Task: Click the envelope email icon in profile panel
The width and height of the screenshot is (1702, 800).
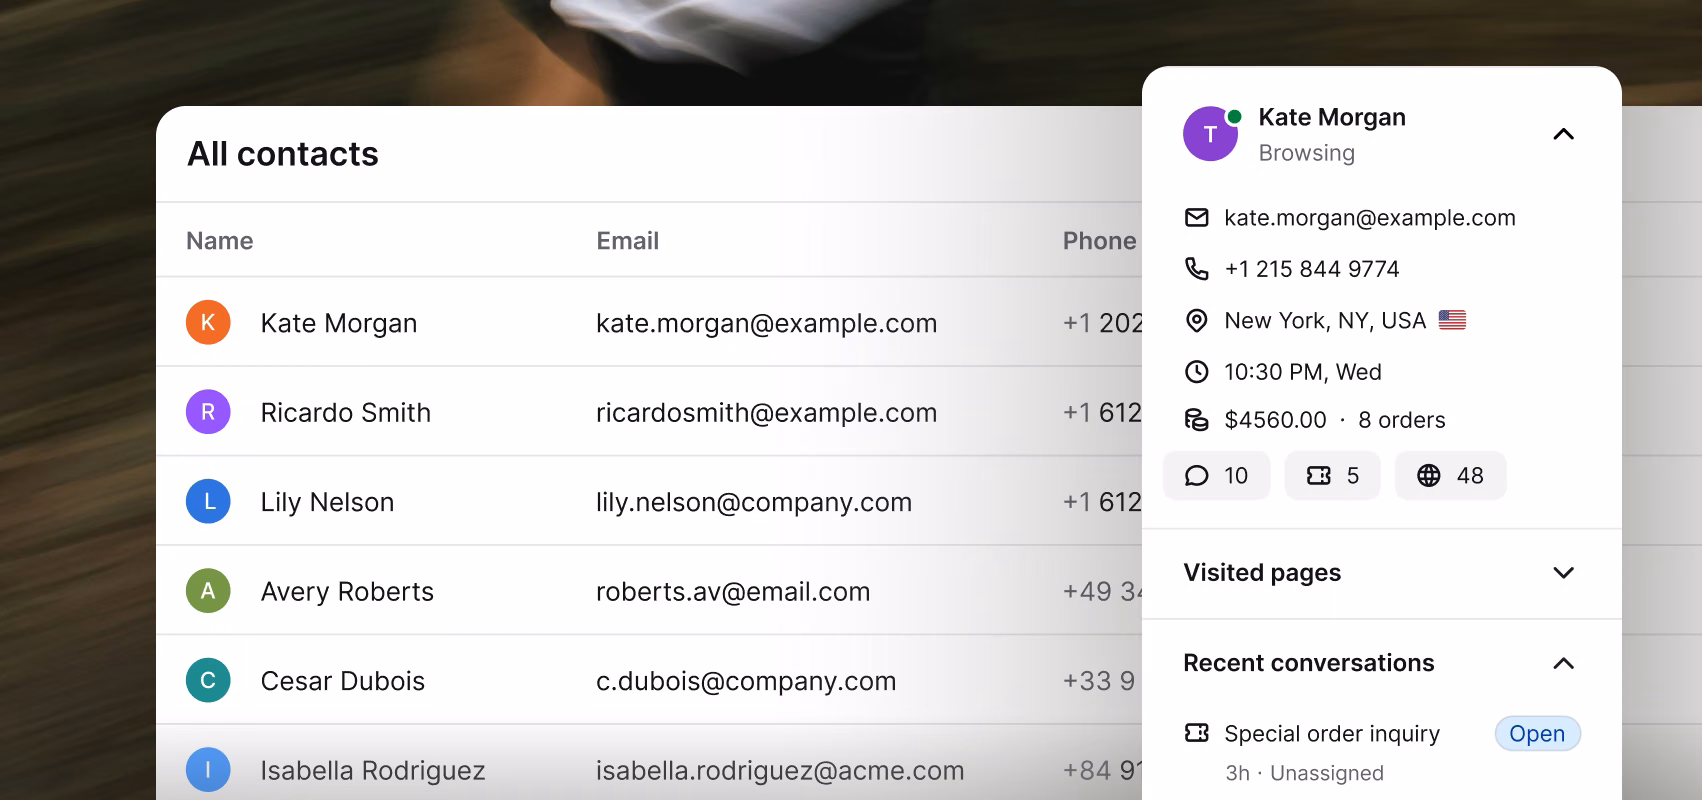Action: [x=1196, y=217]
